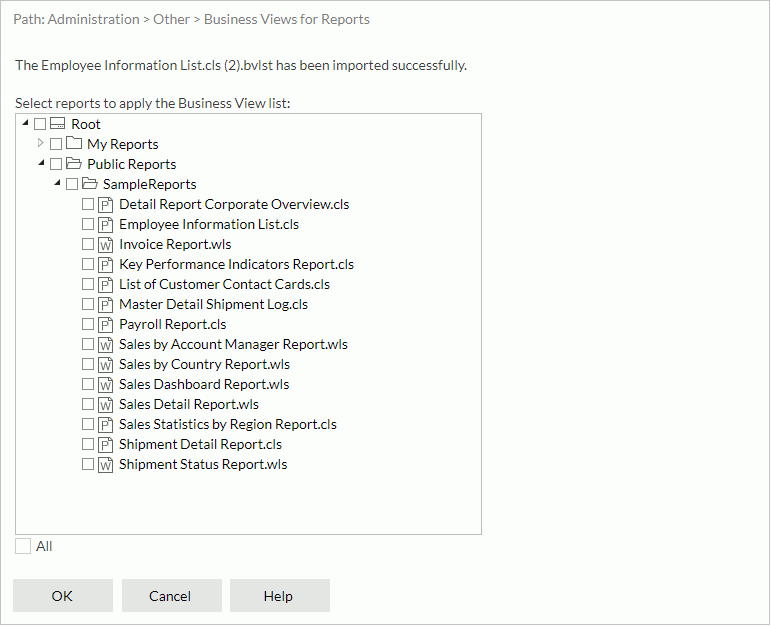Click the SampleReports folder icon
771x626 pixels.
tap(89, 184)
